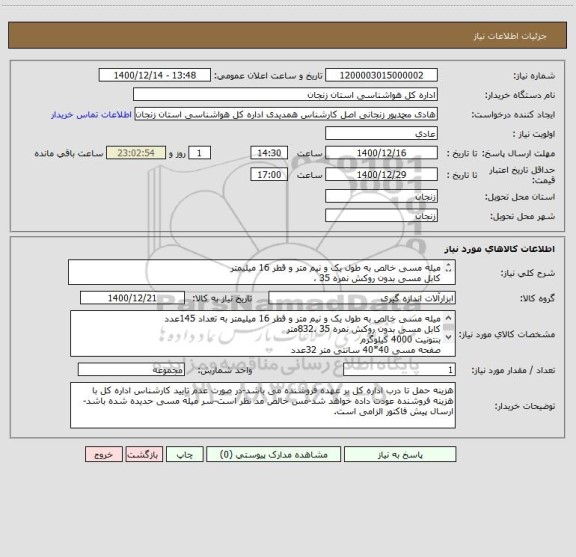
Task: Click the priority field showing 'عادی'
Action: (381, 133)
